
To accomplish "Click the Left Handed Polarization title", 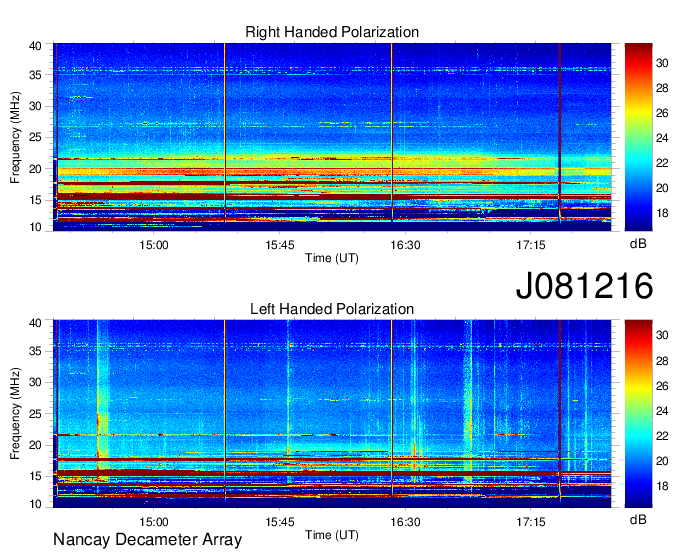I will [x=332, y=309].
